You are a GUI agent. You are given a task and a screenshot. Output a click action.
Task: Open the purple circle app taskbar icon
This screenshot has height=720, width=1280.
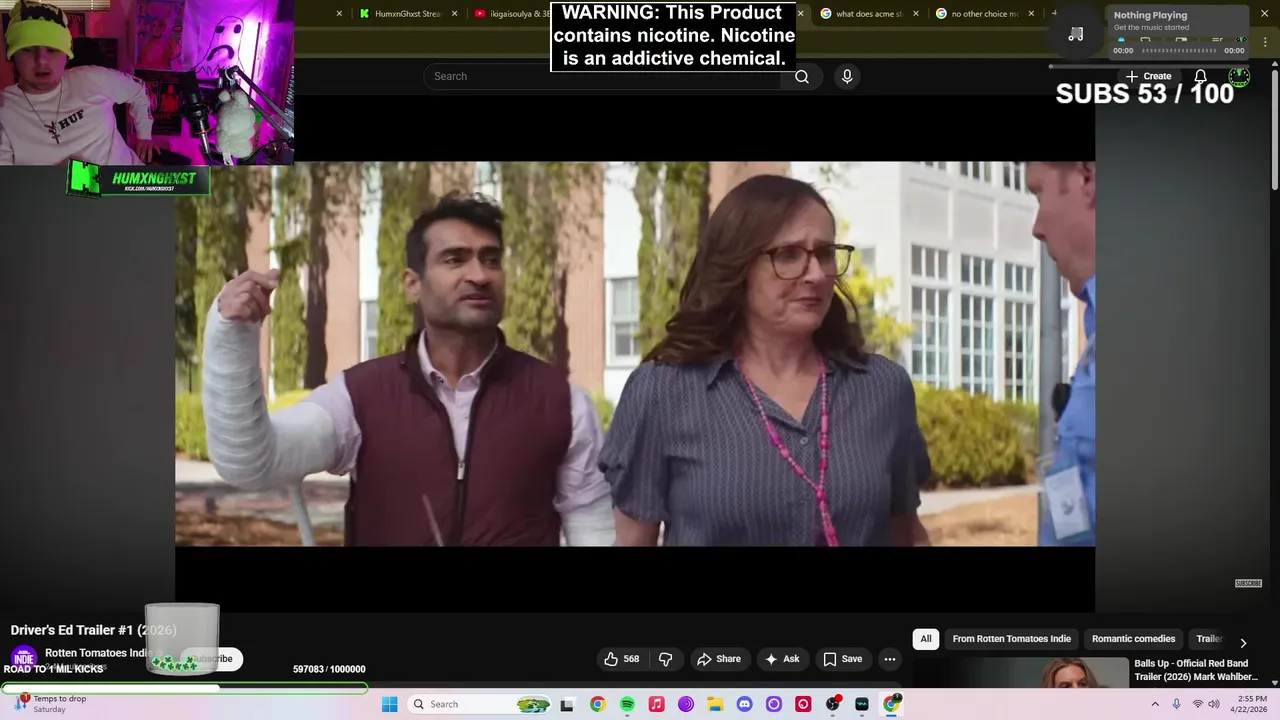[774, 704]
